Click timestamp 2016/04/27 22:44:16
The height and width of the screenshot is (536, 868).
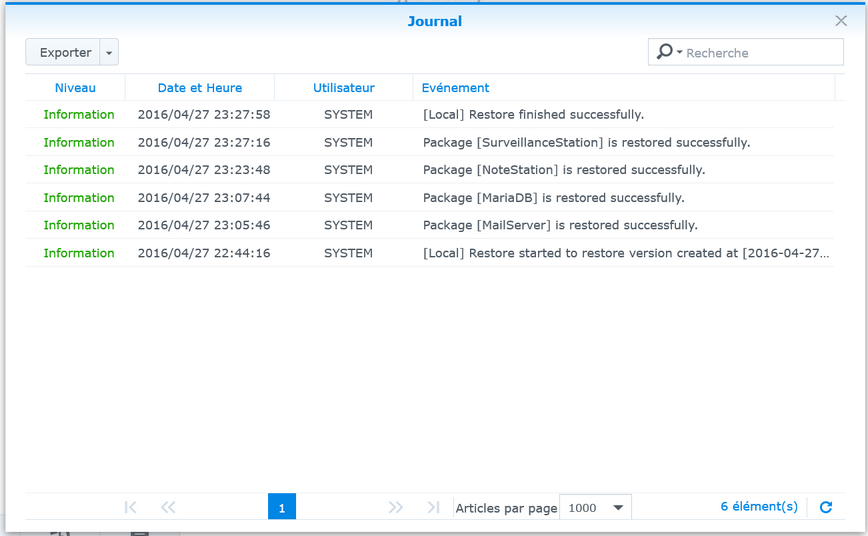pyautogui.click(x=204, y=253)
